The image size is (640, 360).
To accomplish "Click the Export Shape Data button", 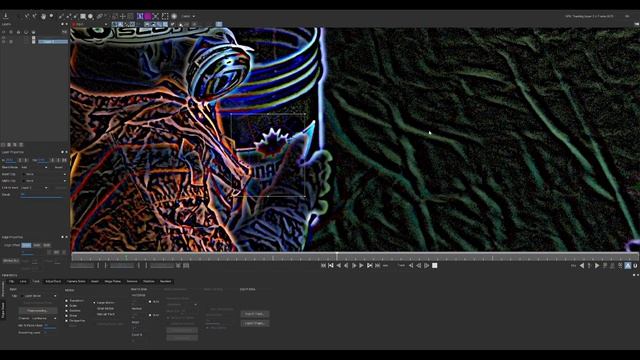I will tap(255, 323).
